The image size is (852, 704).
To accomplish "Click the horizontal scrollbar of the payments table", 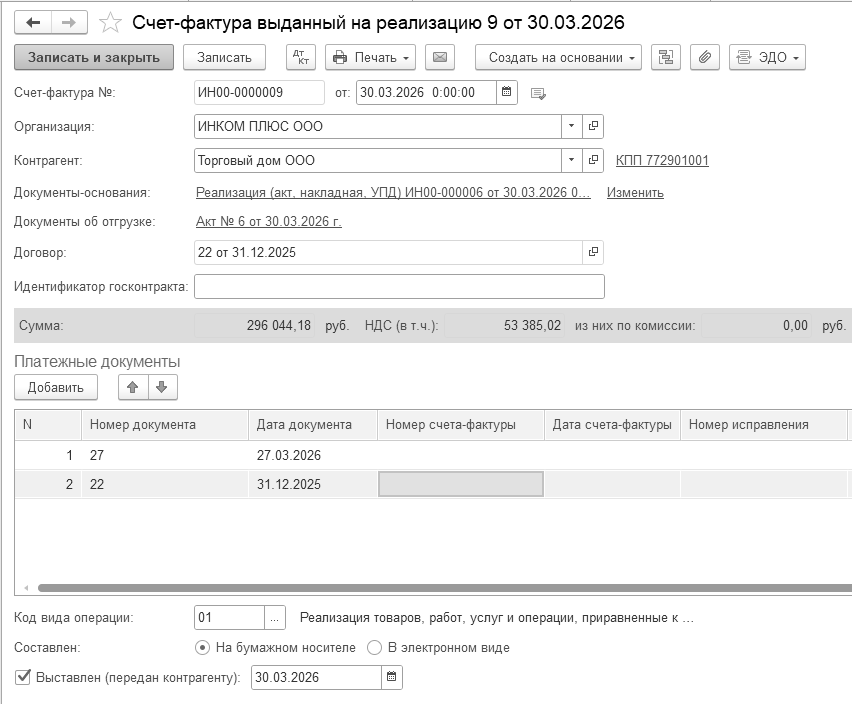I will pos(444,588).
